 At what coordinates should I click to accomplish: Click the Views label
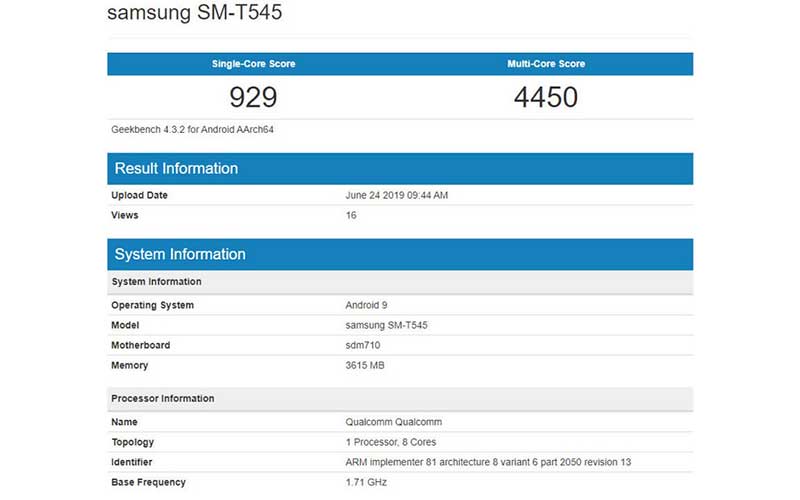tap(124, 215)
